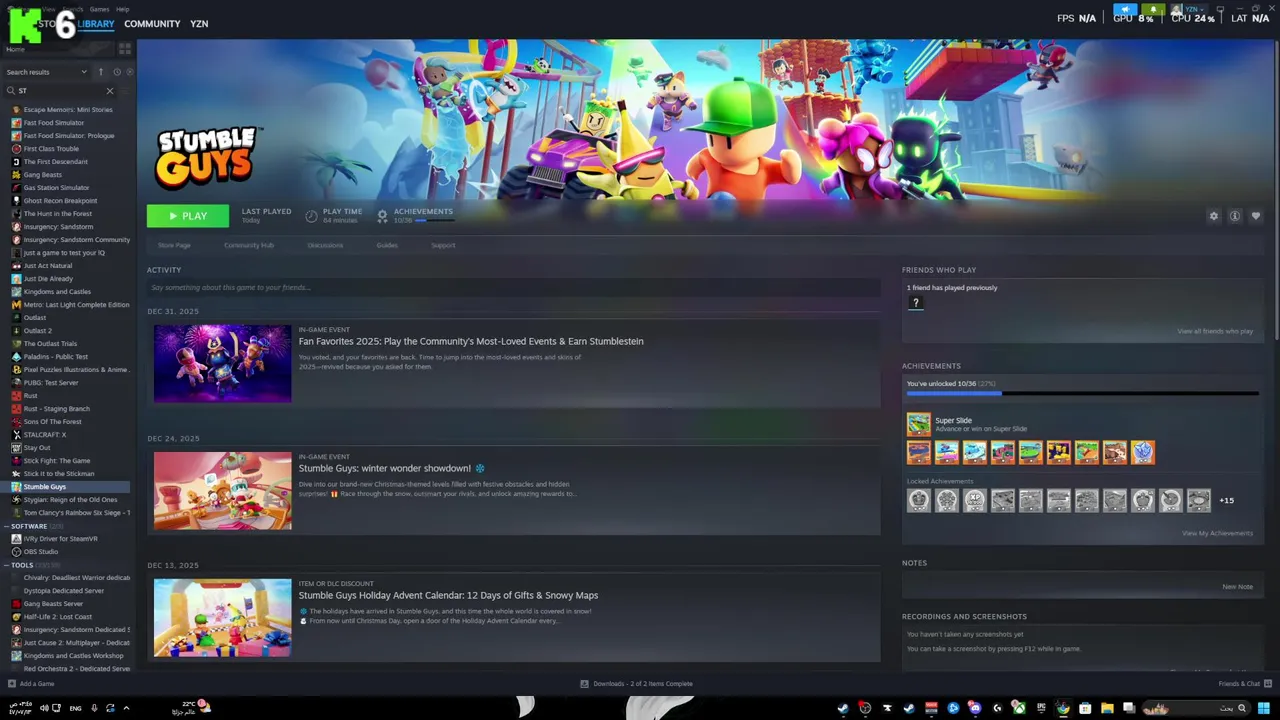
Task: Click View My Achievements link
Action: coord(1217,533)
